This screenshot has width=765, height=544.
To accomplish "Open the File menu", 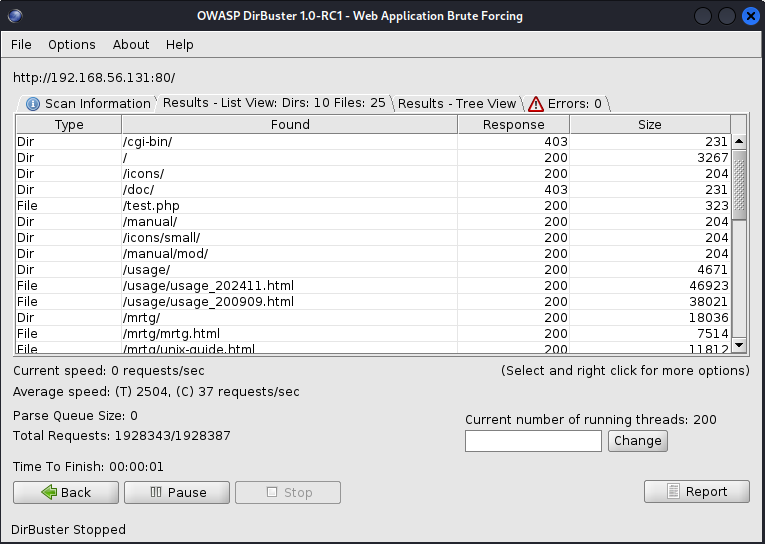I will tap(21, 44).
